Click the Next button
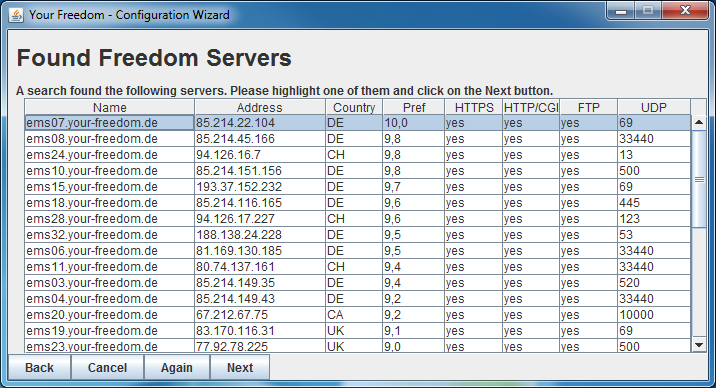Viewport: 716px width, 388px height. [240, 367]
